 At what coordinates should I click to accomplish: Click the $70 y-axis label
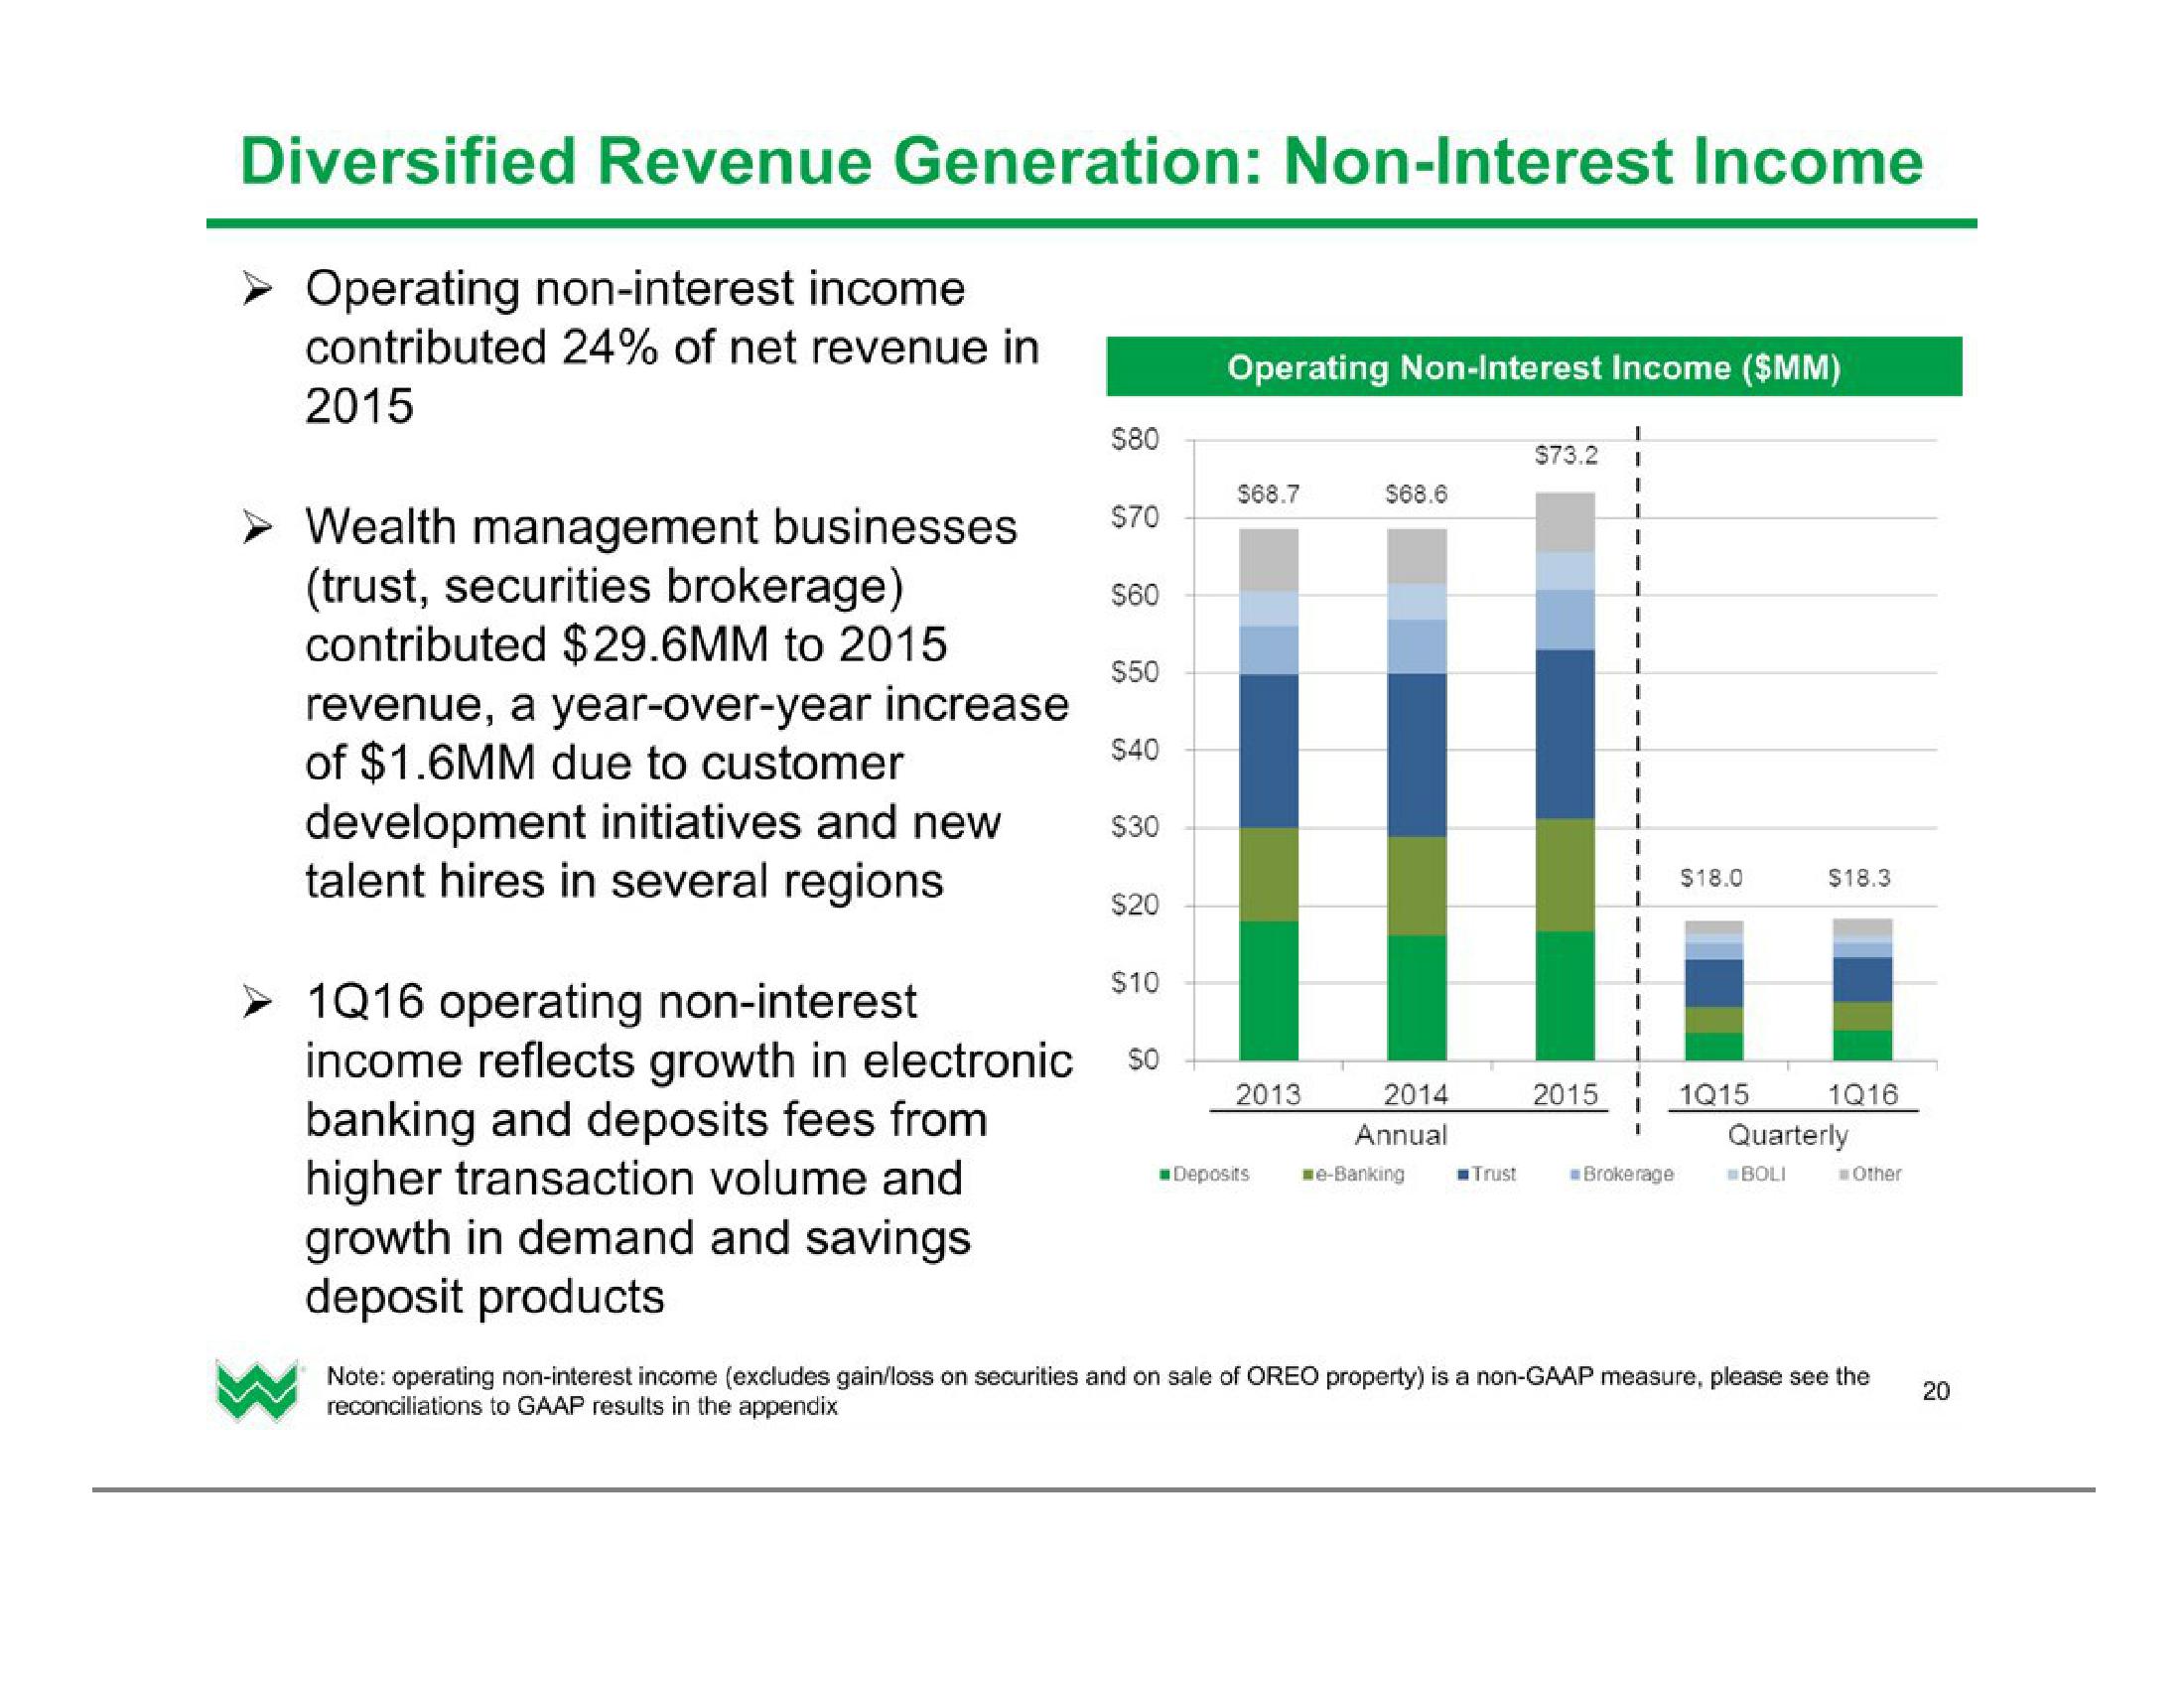1136,518
